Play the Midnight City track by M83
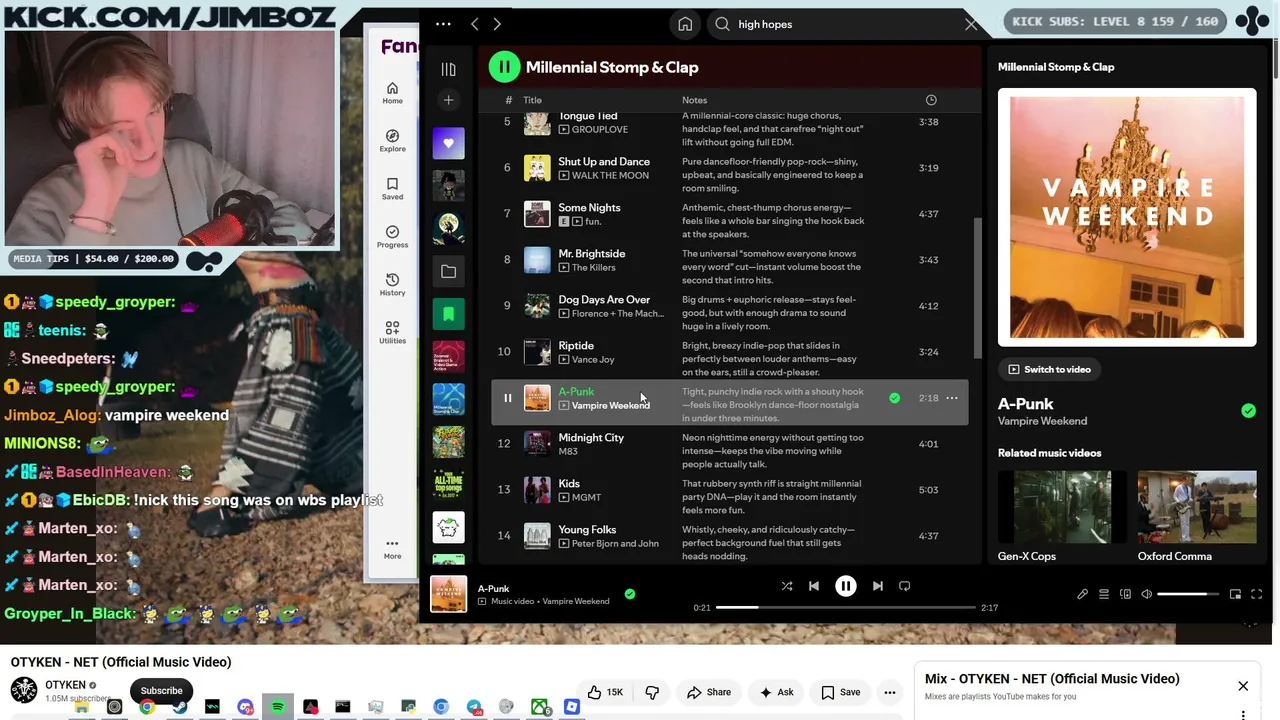 click(591, 437)
